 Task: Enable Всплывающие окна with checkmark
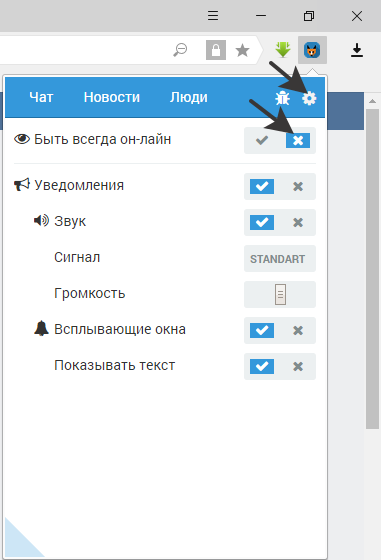point(262,330)
